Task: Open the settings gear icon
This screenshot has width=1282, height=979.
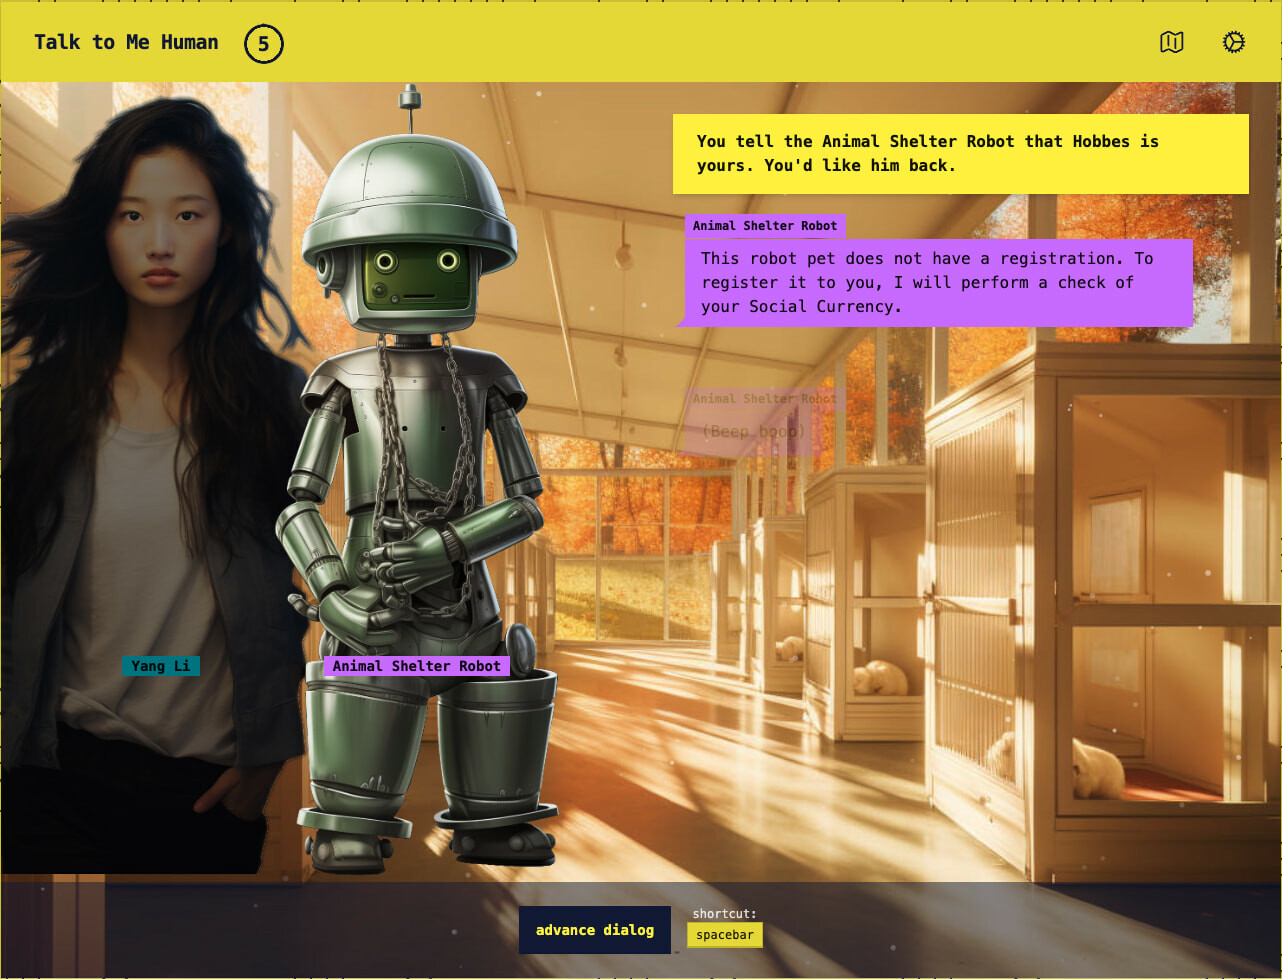Action: (x=1234, y=42)
